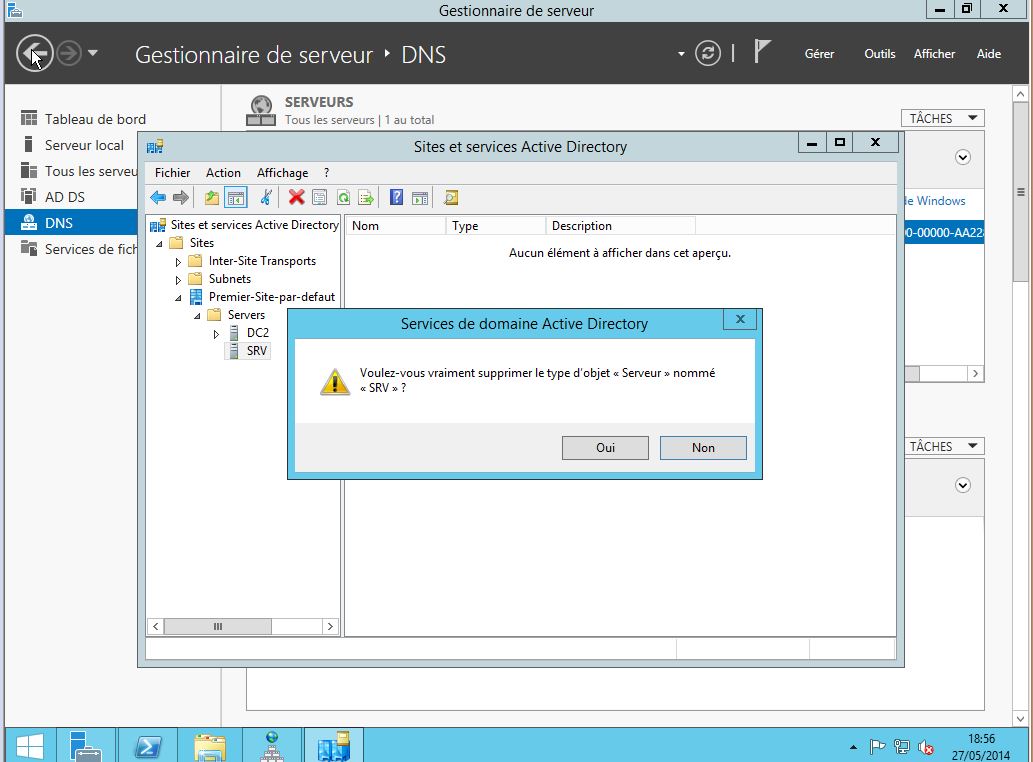Open the upper TÂCHES dropdown
This screenshot has width=1033, height=762.
tap(942, 118)
